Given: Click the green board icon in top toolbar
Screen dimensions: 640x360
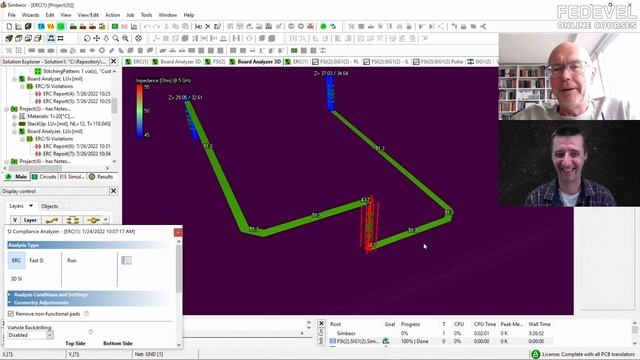Looking at the screenshot, I should point(115,26).
